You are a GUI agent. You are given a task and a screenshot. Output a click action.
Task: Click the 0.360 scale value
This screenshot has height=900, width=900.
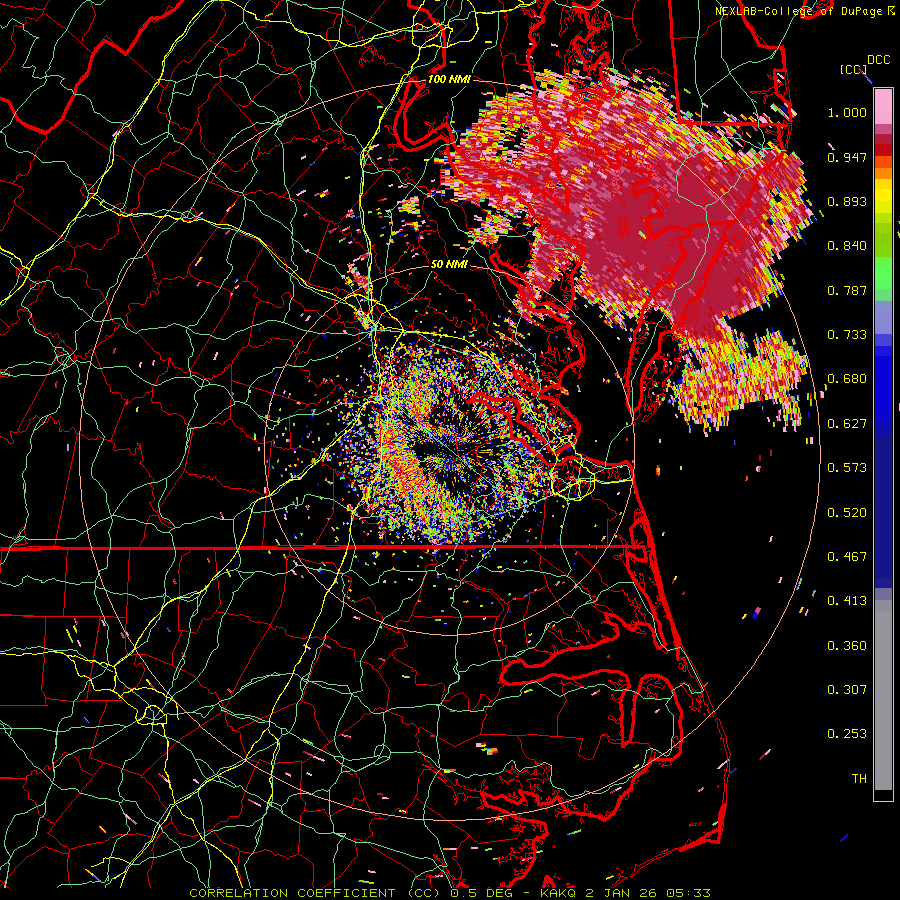pos(847,646)
